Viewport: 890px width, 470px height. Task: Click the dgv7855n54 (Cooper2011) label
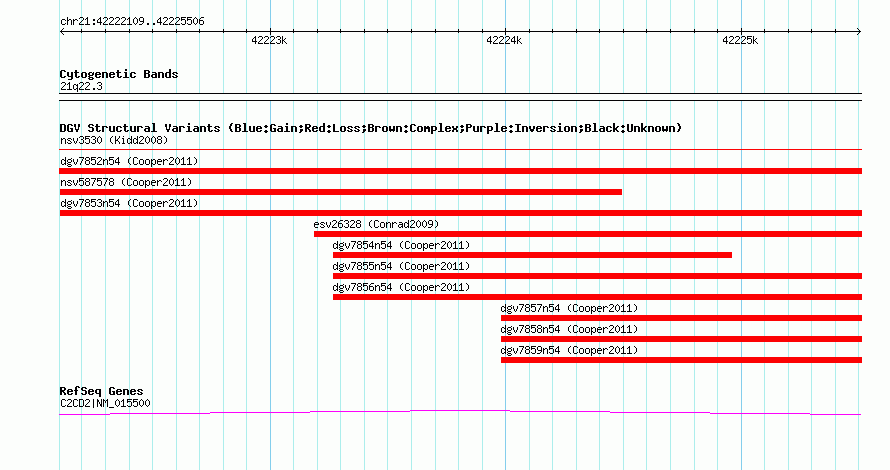(x=401, y=266)
